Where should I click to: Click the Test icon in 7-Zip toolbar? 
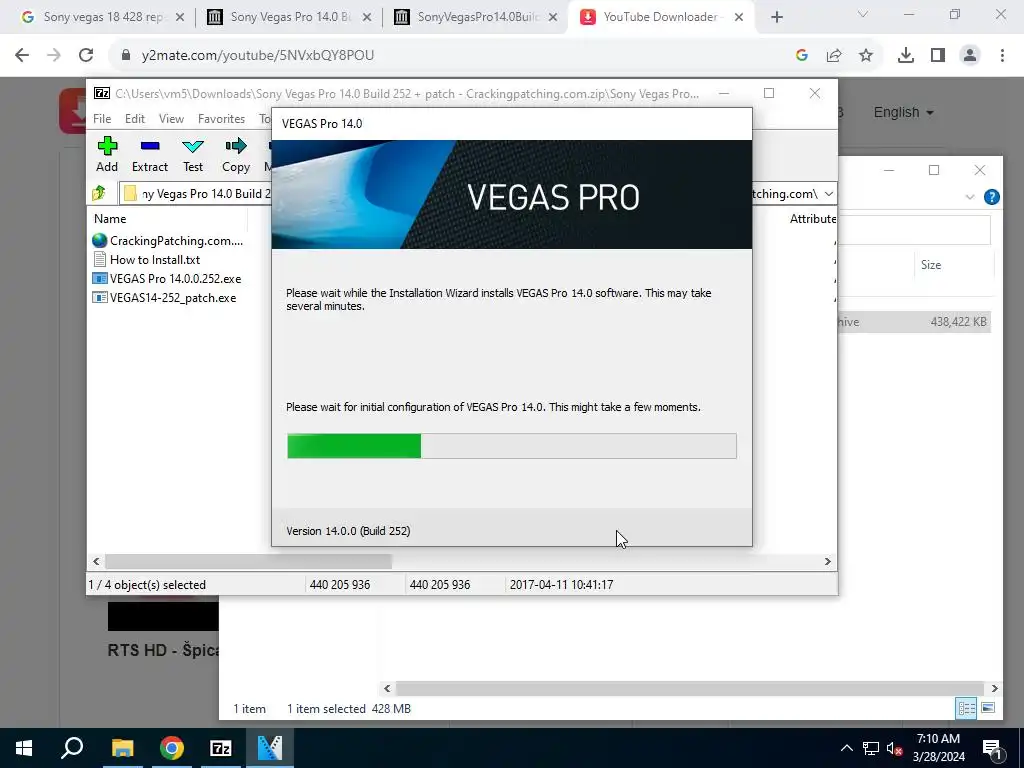(x=193, y=154)
